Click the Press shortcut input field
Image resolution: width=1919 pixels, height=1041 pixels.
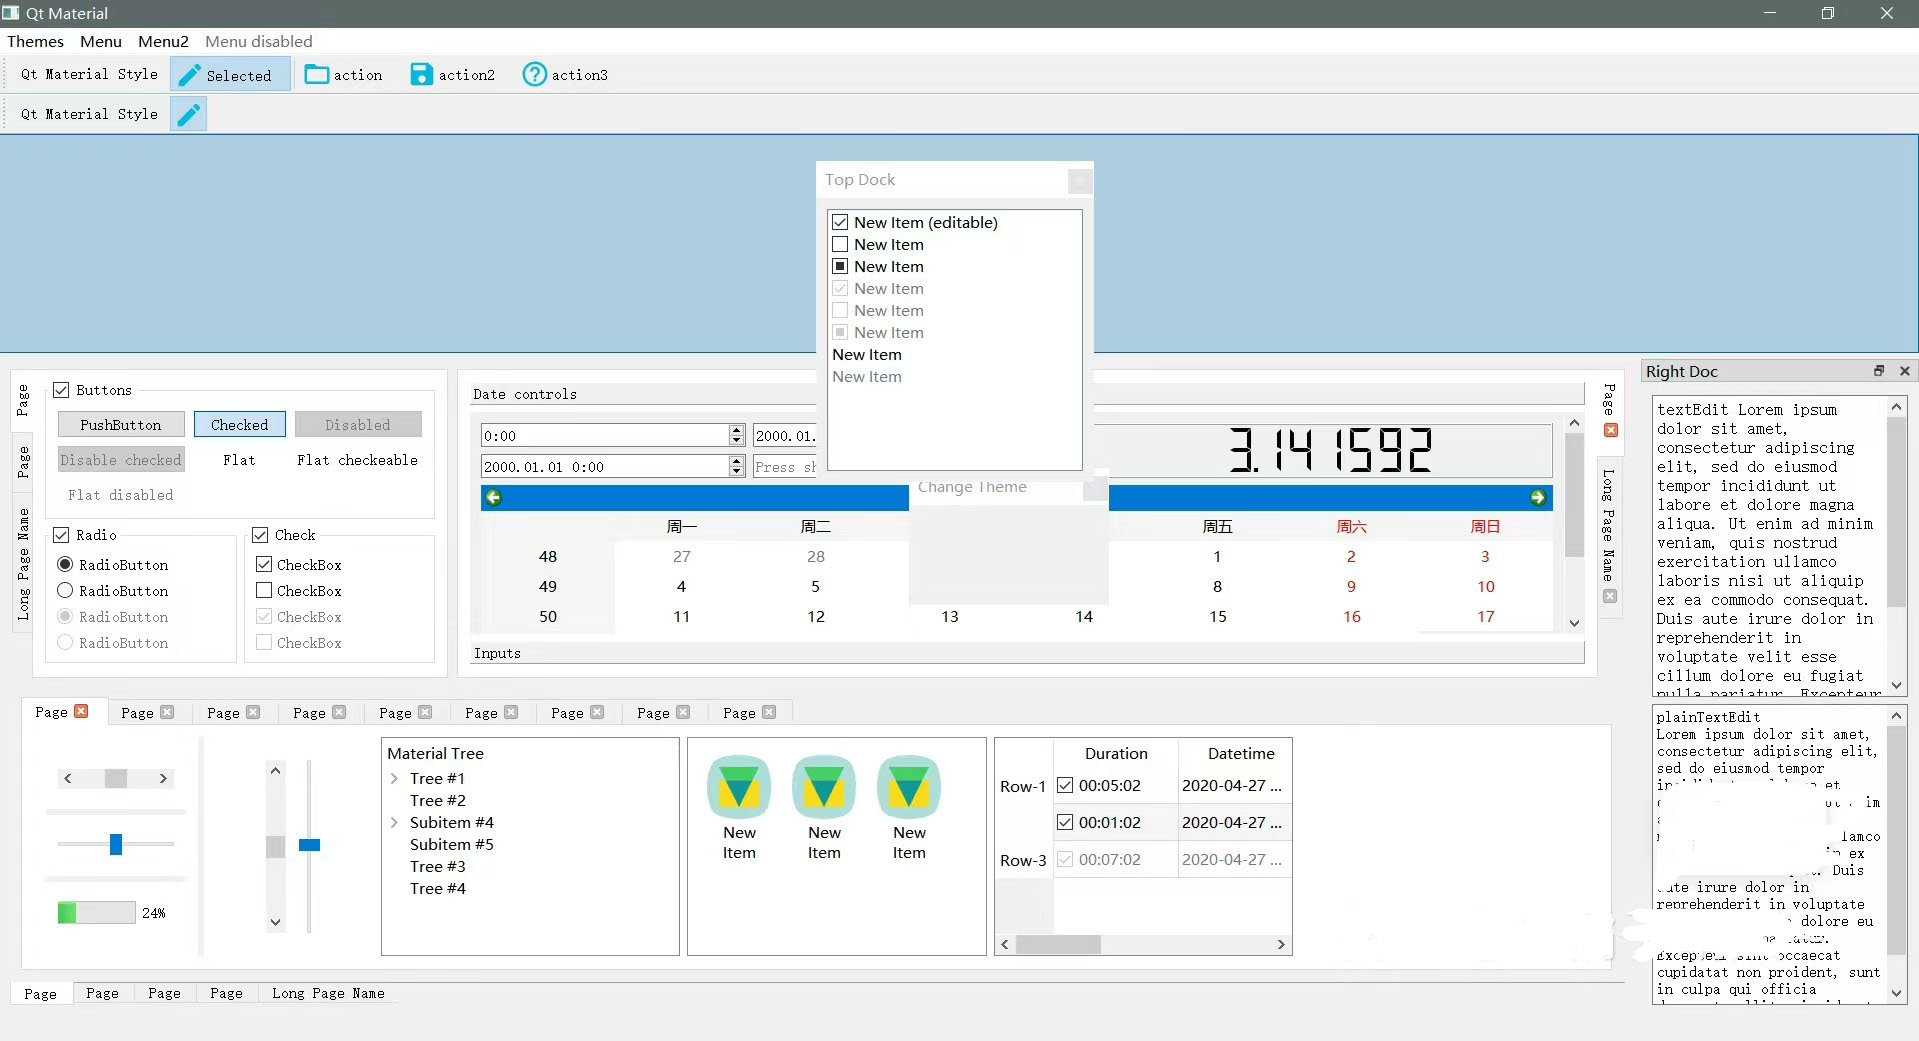[786, 467]
